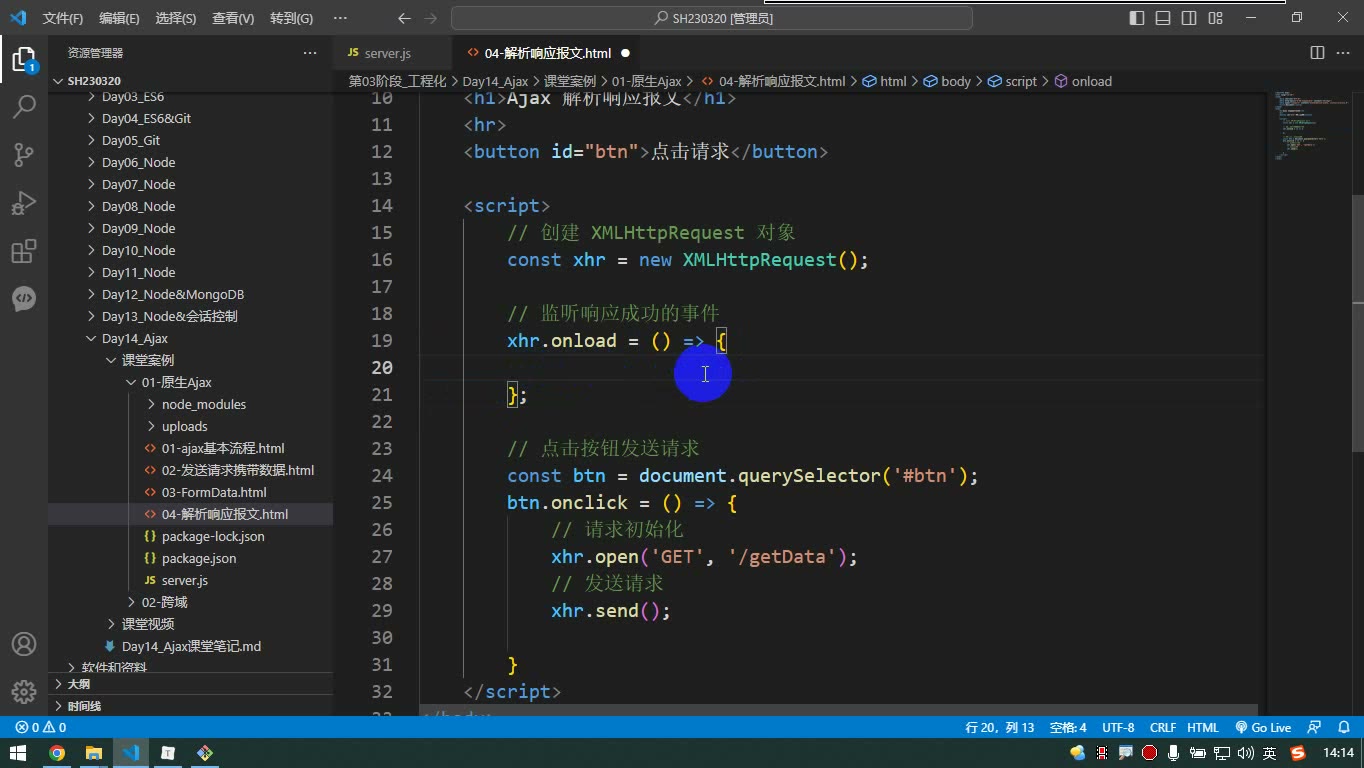The width and height of the screenshot is (1364, 768).
Task: Open the Run and Debug view
Action: [x=24, y=203]
